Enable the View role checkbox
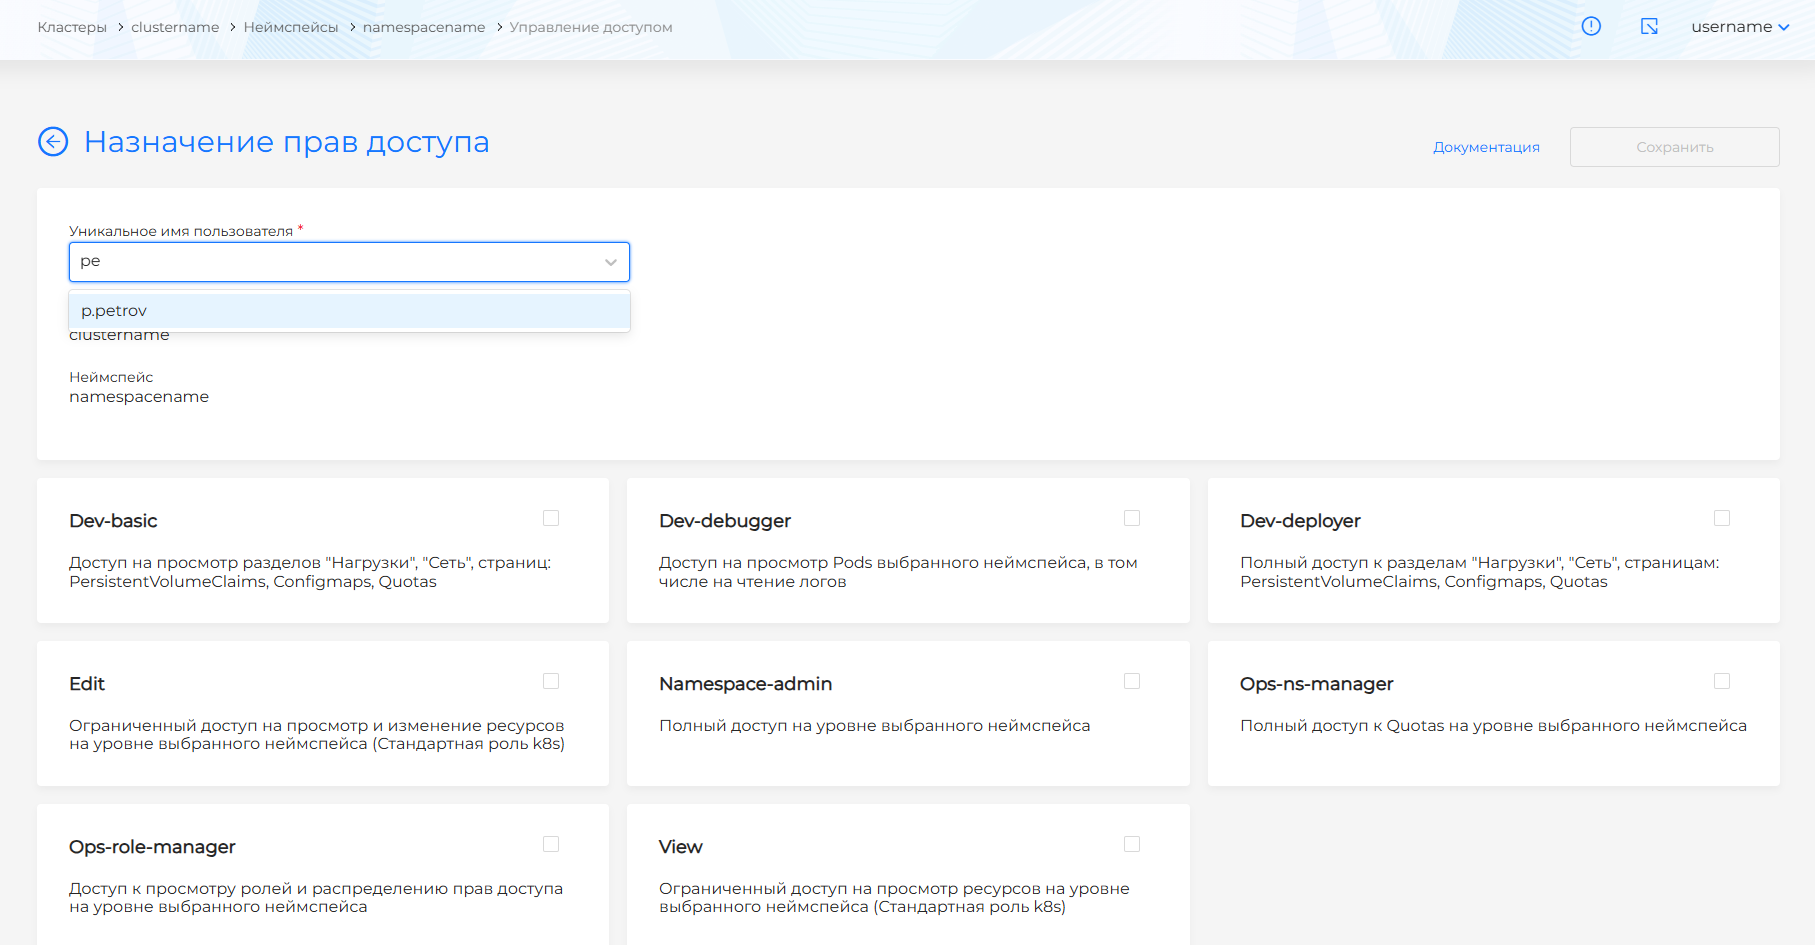 click(1132, 844)
